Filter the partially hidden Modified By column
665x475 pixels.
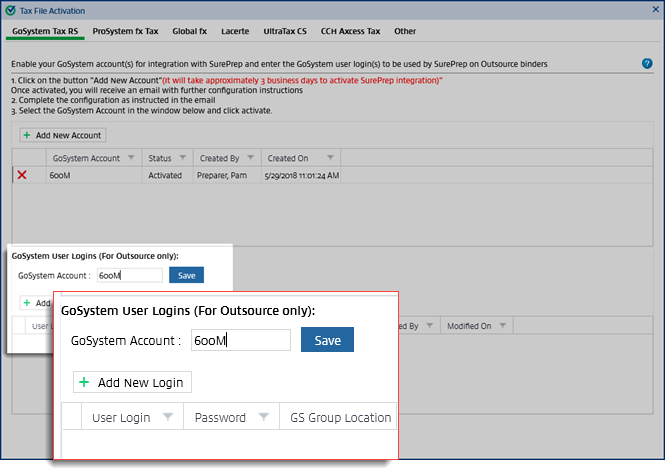[430, 326]
